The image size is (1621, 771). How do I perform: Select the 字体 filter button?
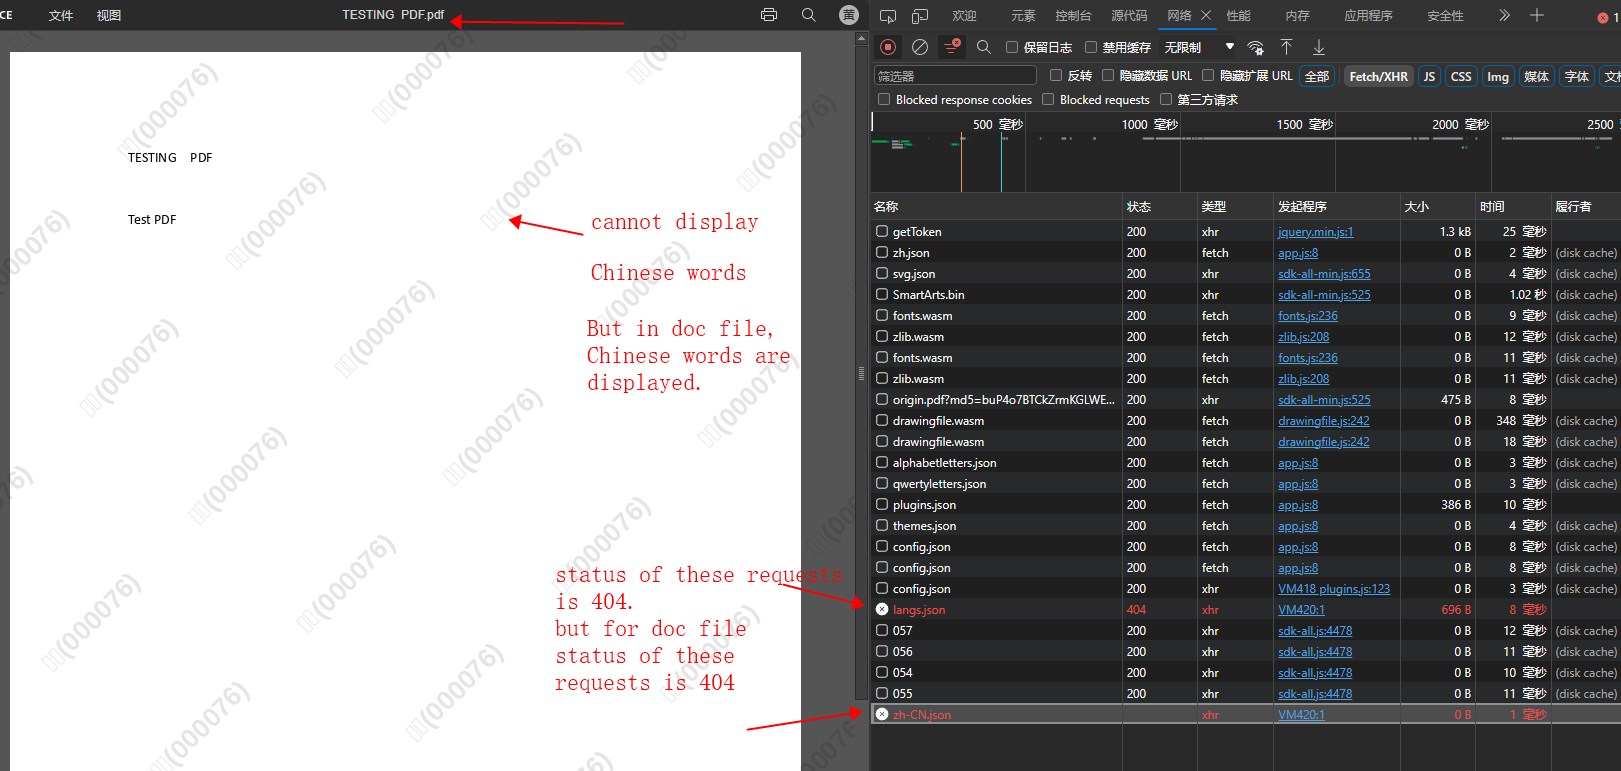tap(1577, 76)
